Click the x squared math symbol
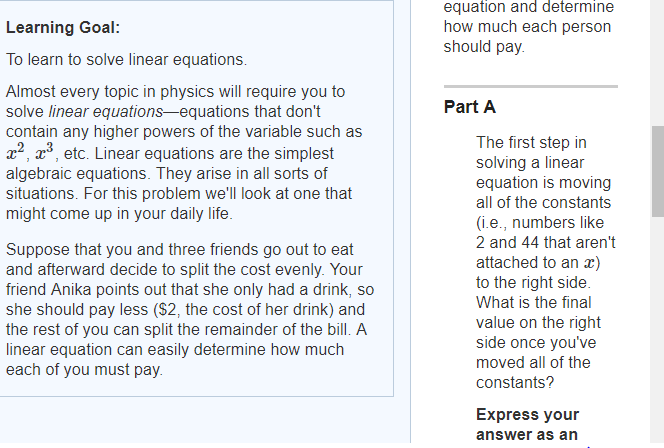Screen dimensions: 664x448 pos(15,152)
